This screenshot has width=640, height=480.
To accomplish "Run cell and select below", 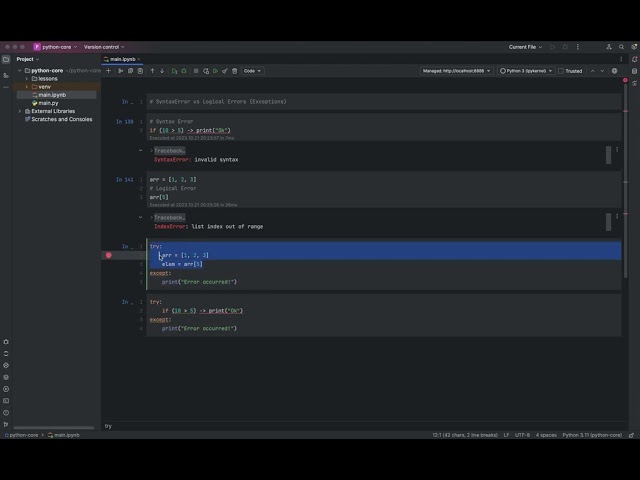I will coord(174,71).
